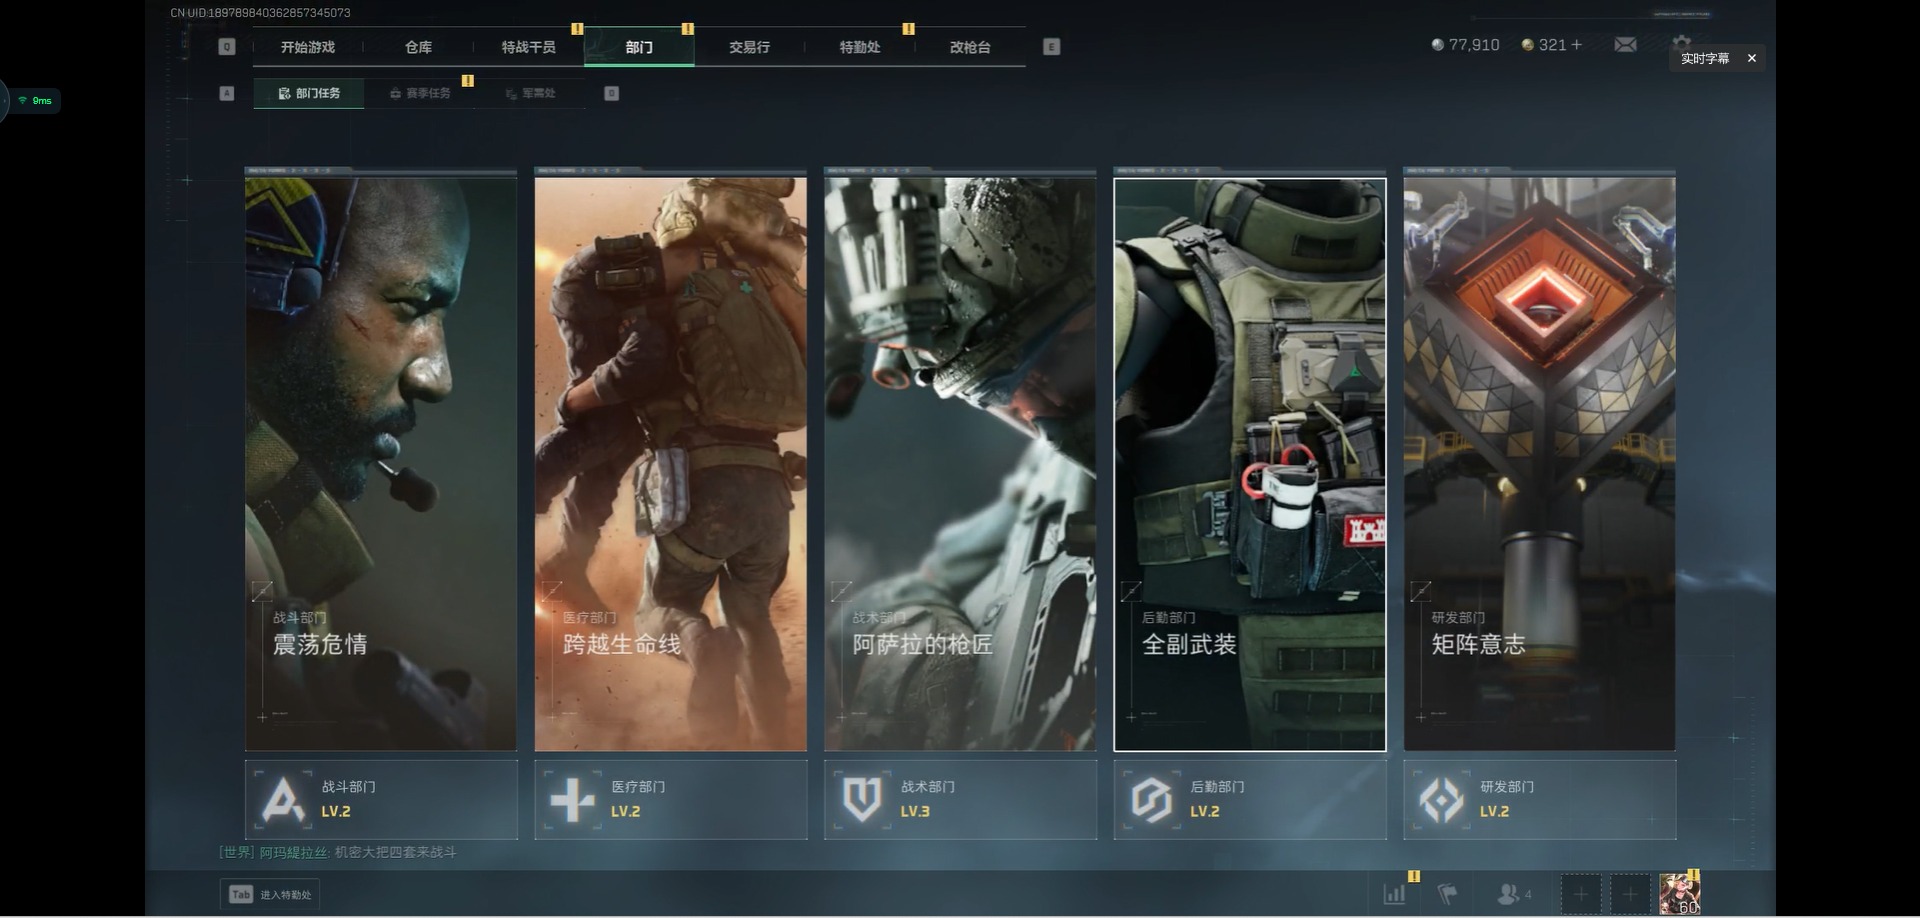Image resolution: width=1920 pixels, height=918 pixels.
Task: Open the flag icon in bottom bar
Action: pos(1446,894)
